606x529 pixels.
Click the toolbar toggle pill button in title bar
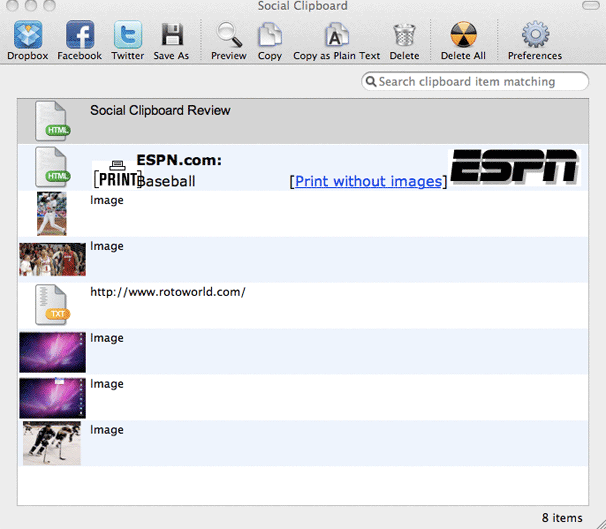tap(591, 5)
